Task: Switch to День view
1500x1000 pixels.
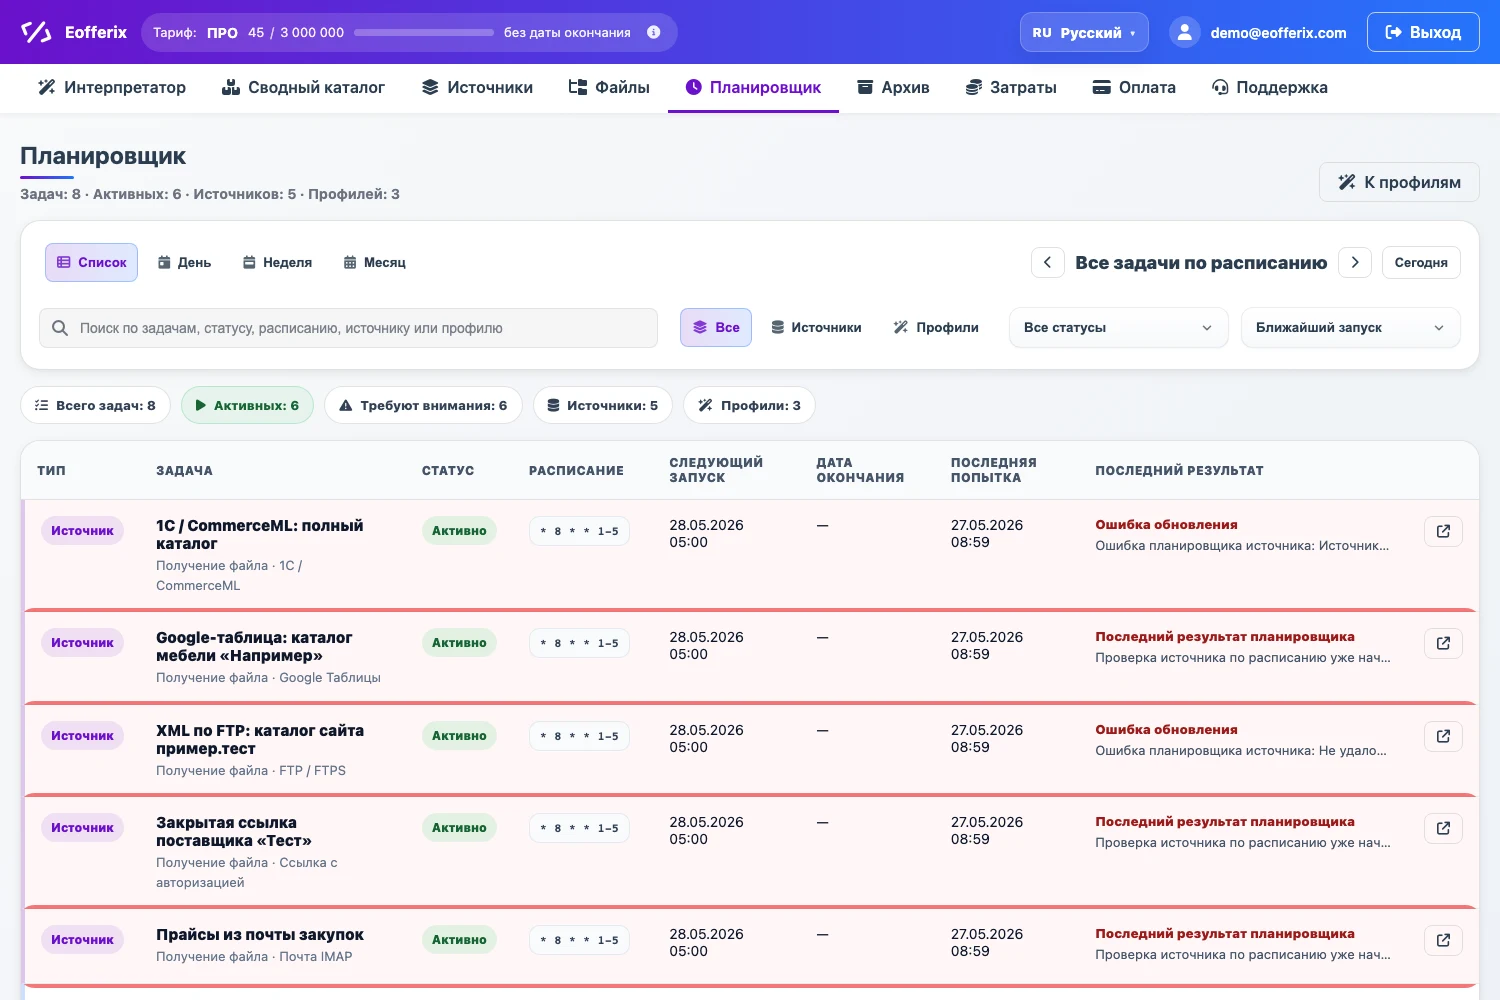Action: point(184,263)
